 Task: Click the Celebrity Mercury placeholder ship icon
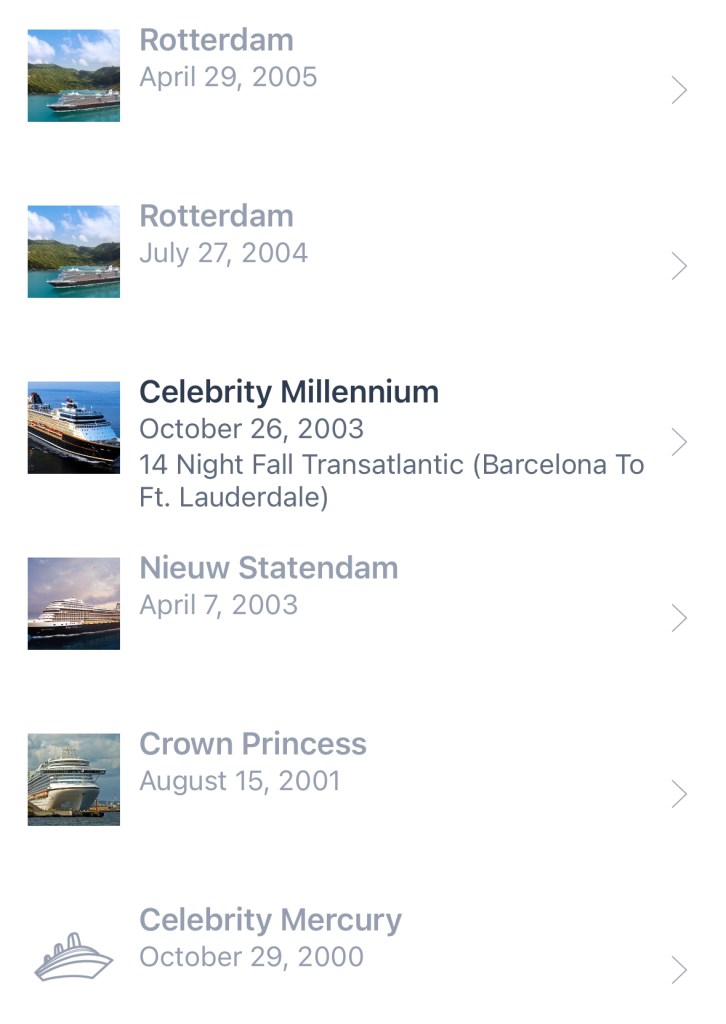click(x=73, y=956)
